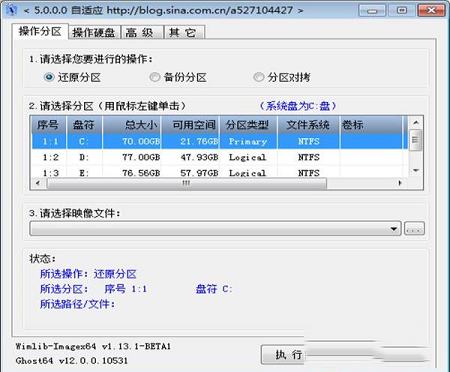Viewport: 450px width, 372px height.
Task: Click the NTFS cell in the D: row
Action: [309, 157]
